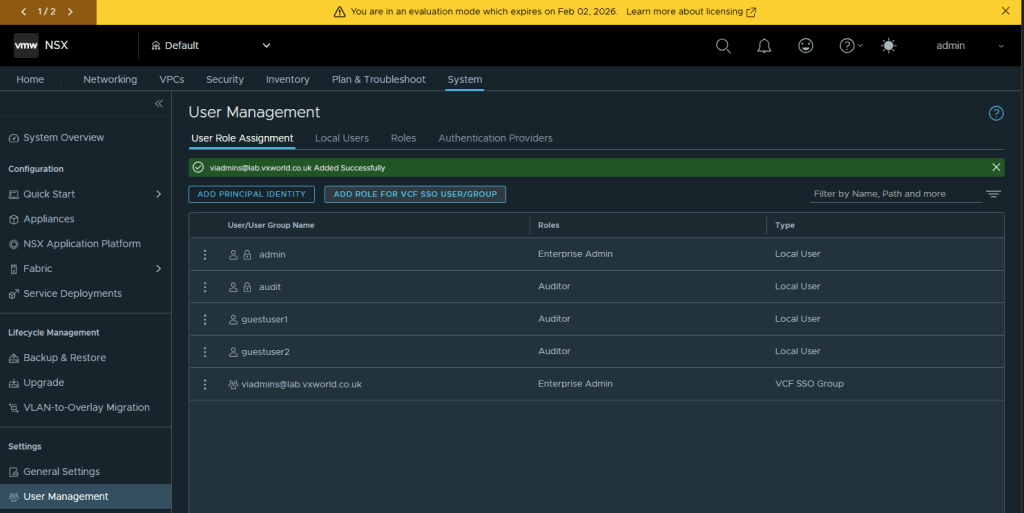The image size is (1024, 513).
Task: Switch to the Local Users tab
Action: coord(341,138)
